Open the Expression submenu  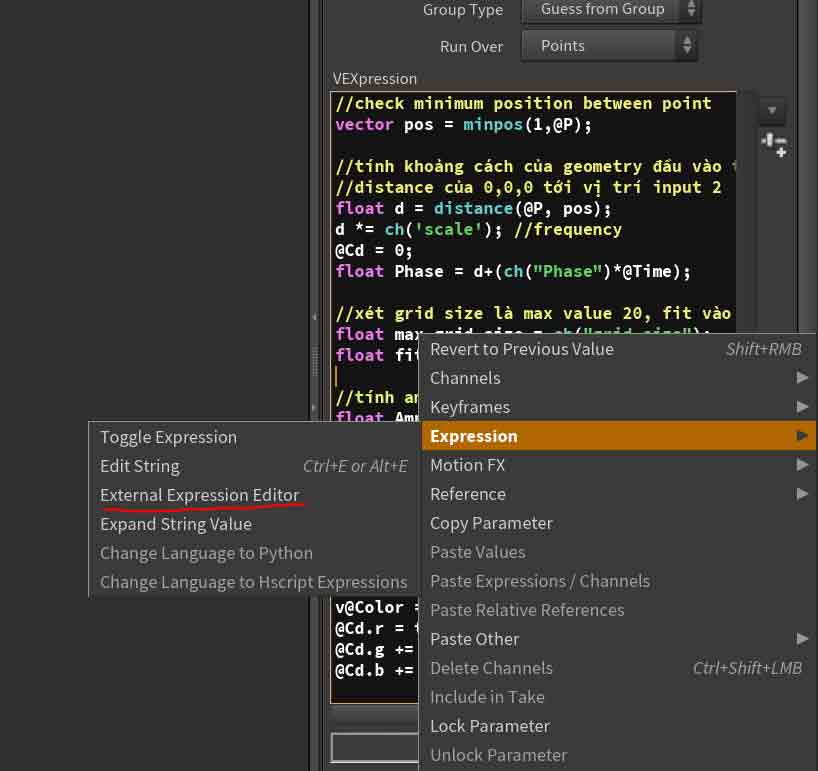pyautogui.click(x=618, y=436)
